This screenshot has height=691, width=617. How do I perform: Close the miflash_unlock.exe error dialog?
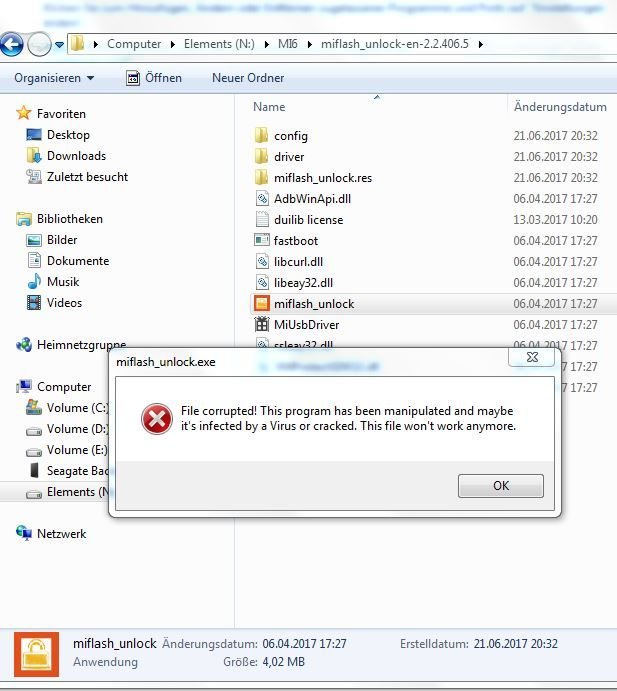pos(532,357)
